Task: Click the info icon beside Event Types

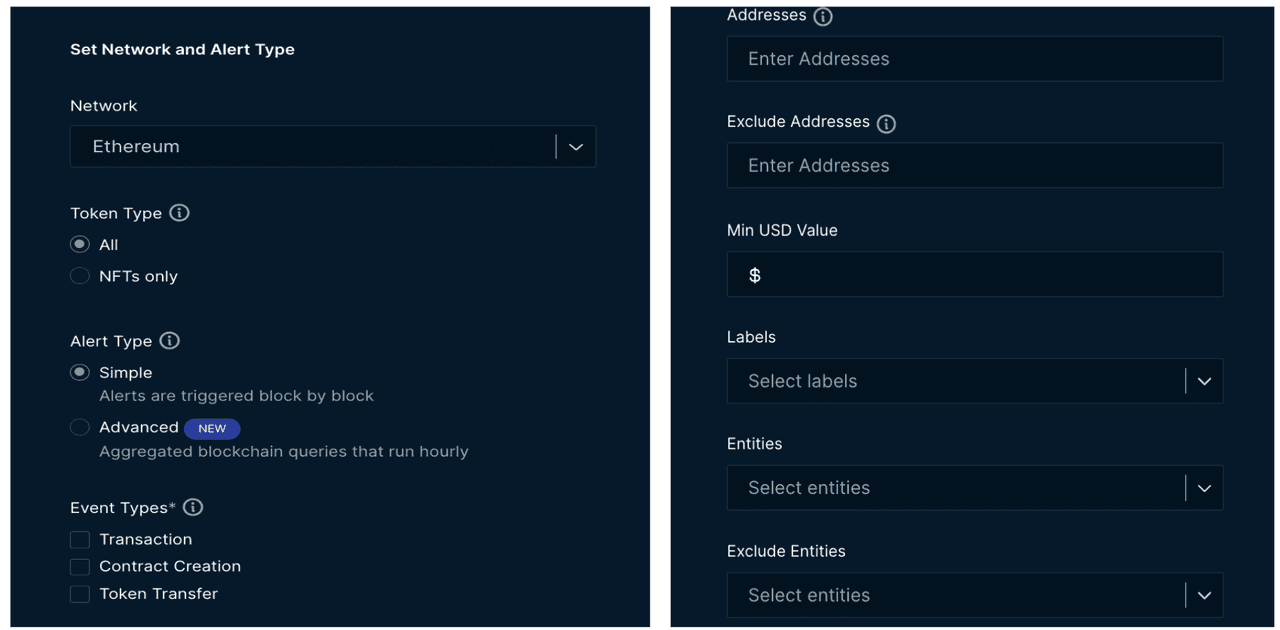Action: click(x=193, y=508)
